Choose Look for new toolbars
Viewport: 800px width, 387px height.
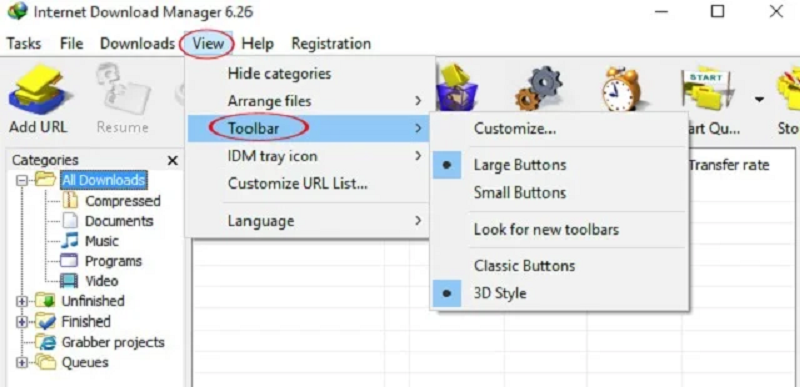pos(560,229)
